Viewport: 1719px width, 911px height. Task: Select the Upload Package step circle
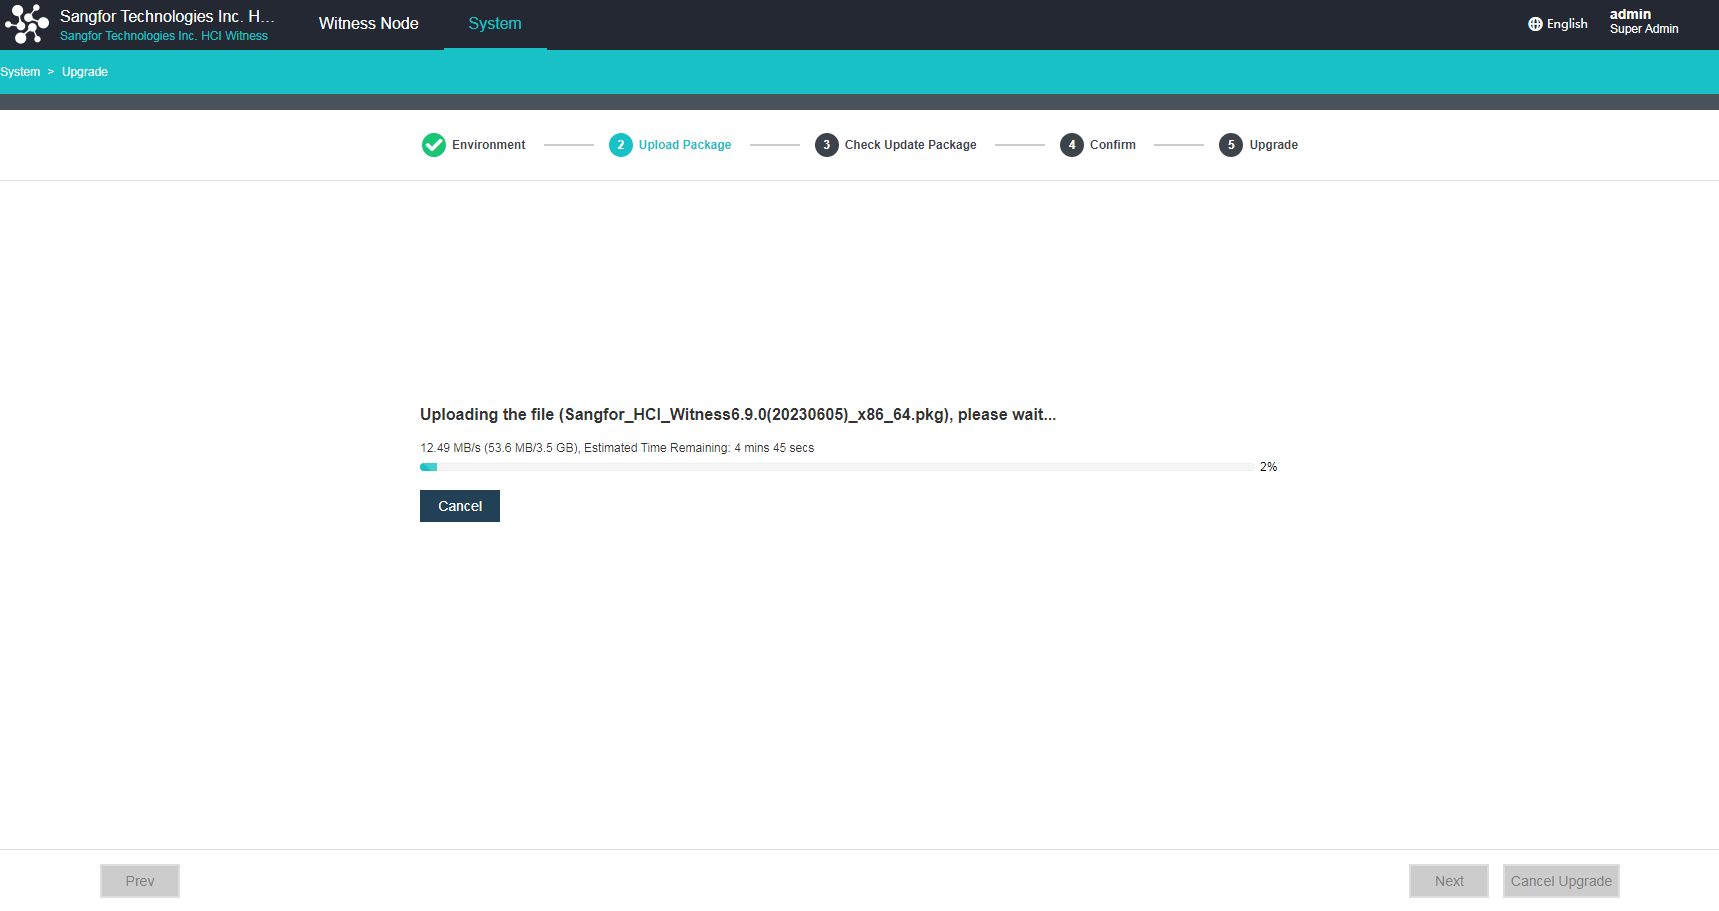(x=620, y=144)
